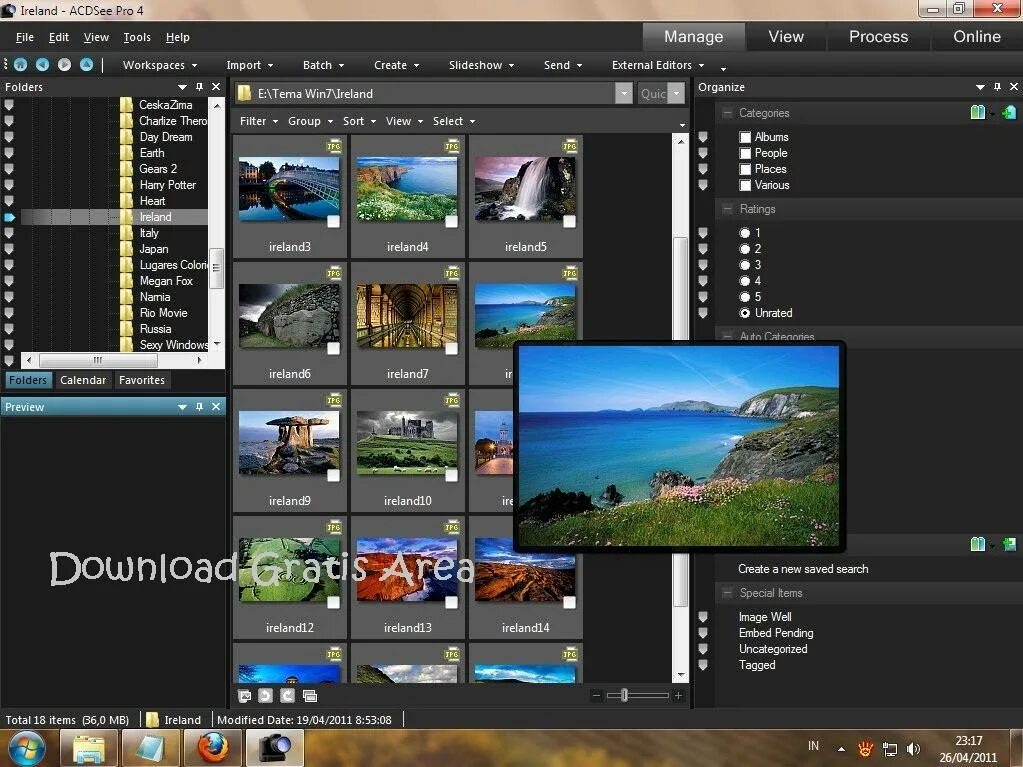This screenshot has height=767, width=1023.
Task: Switch to the Online mode tab
Action: (977, 37)
